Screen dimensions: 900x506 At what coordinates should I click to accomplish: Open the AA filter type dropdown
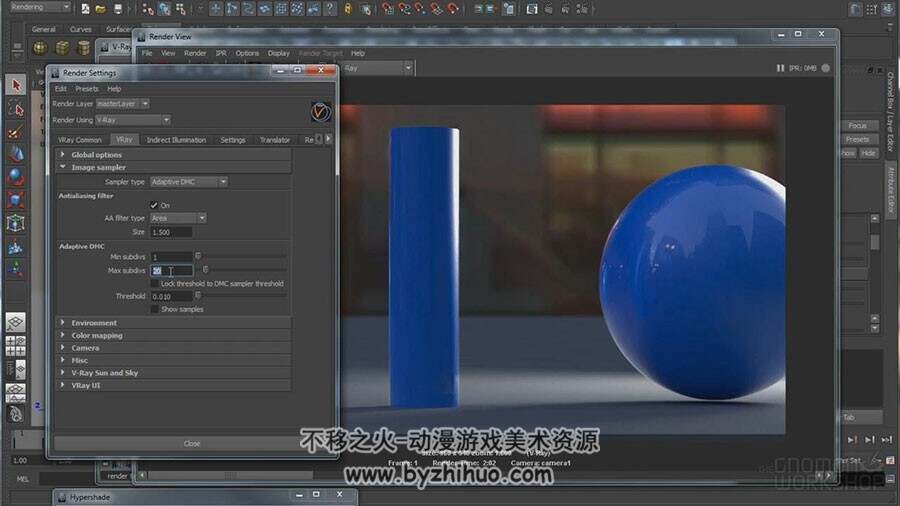(x=178, y=218)
